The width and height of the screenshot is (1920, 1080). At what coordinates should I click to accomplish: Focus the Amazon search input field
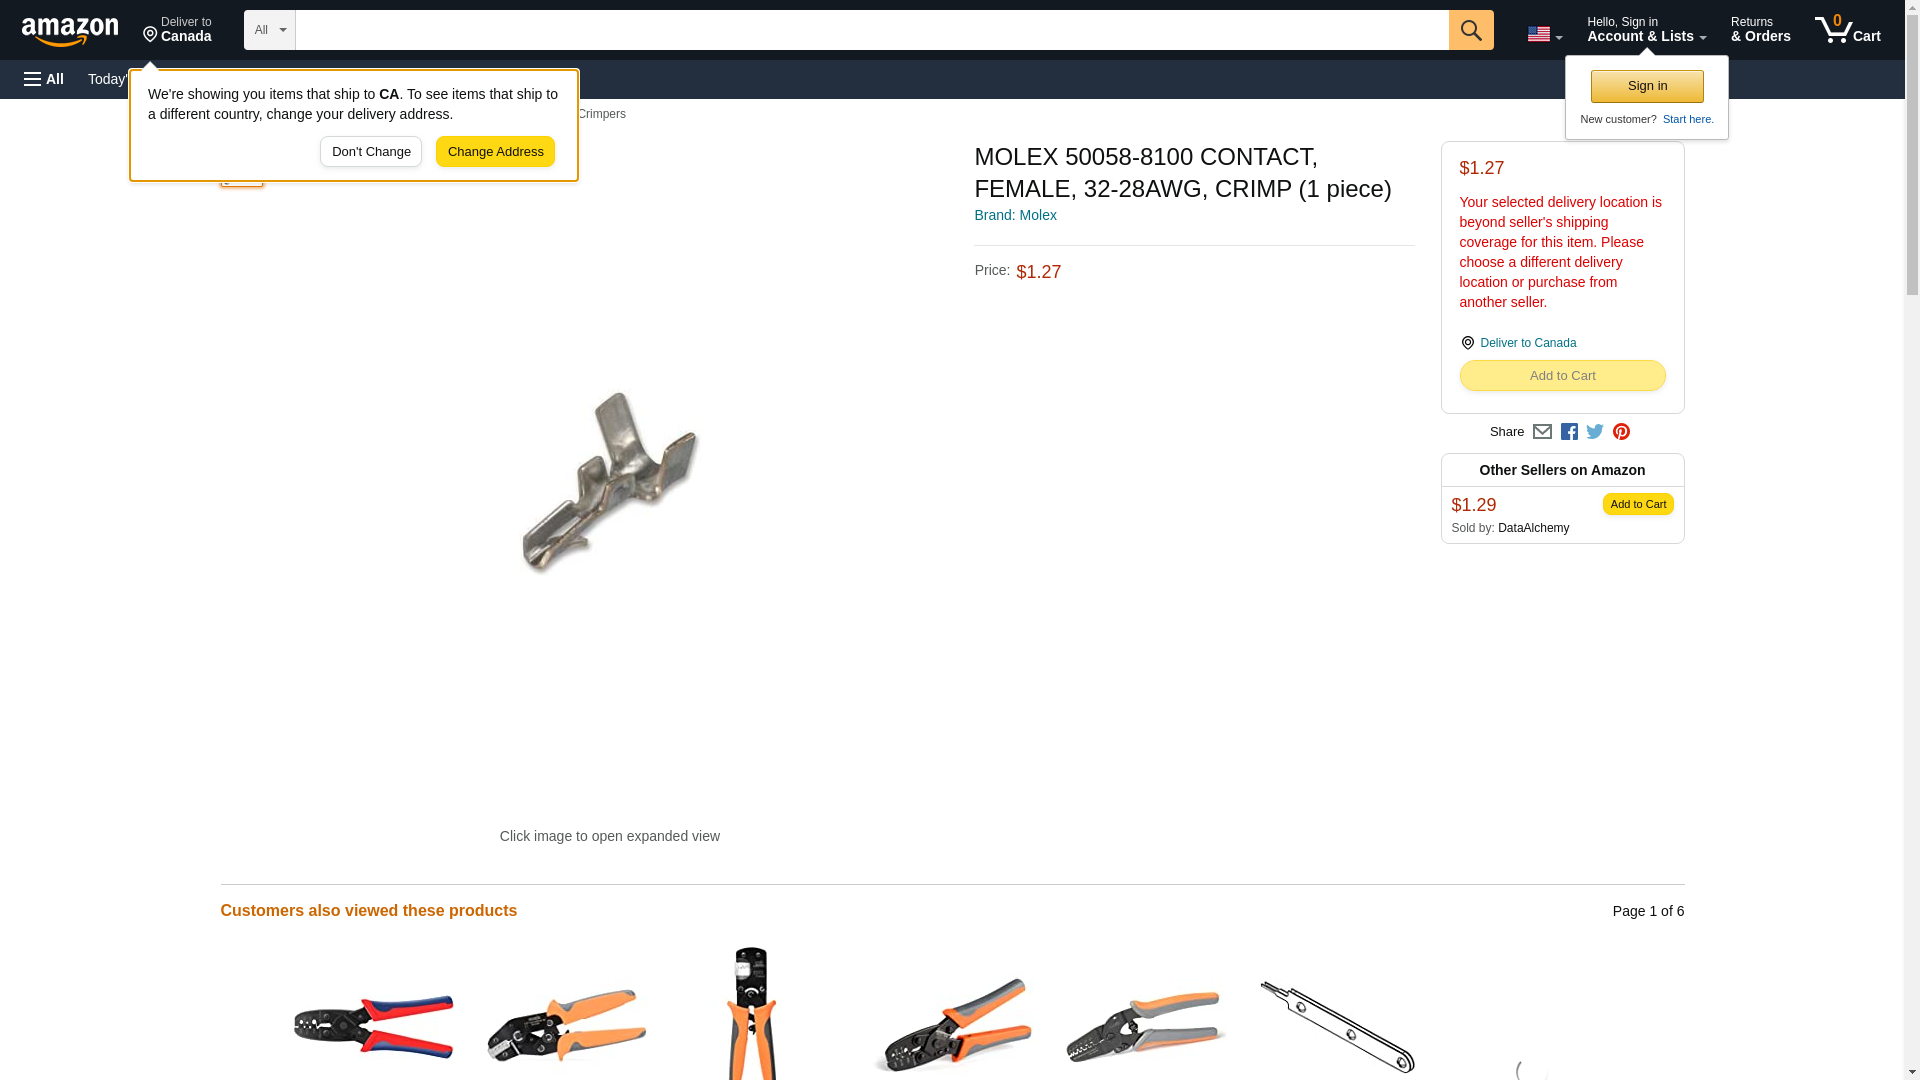tap(872, 30)
